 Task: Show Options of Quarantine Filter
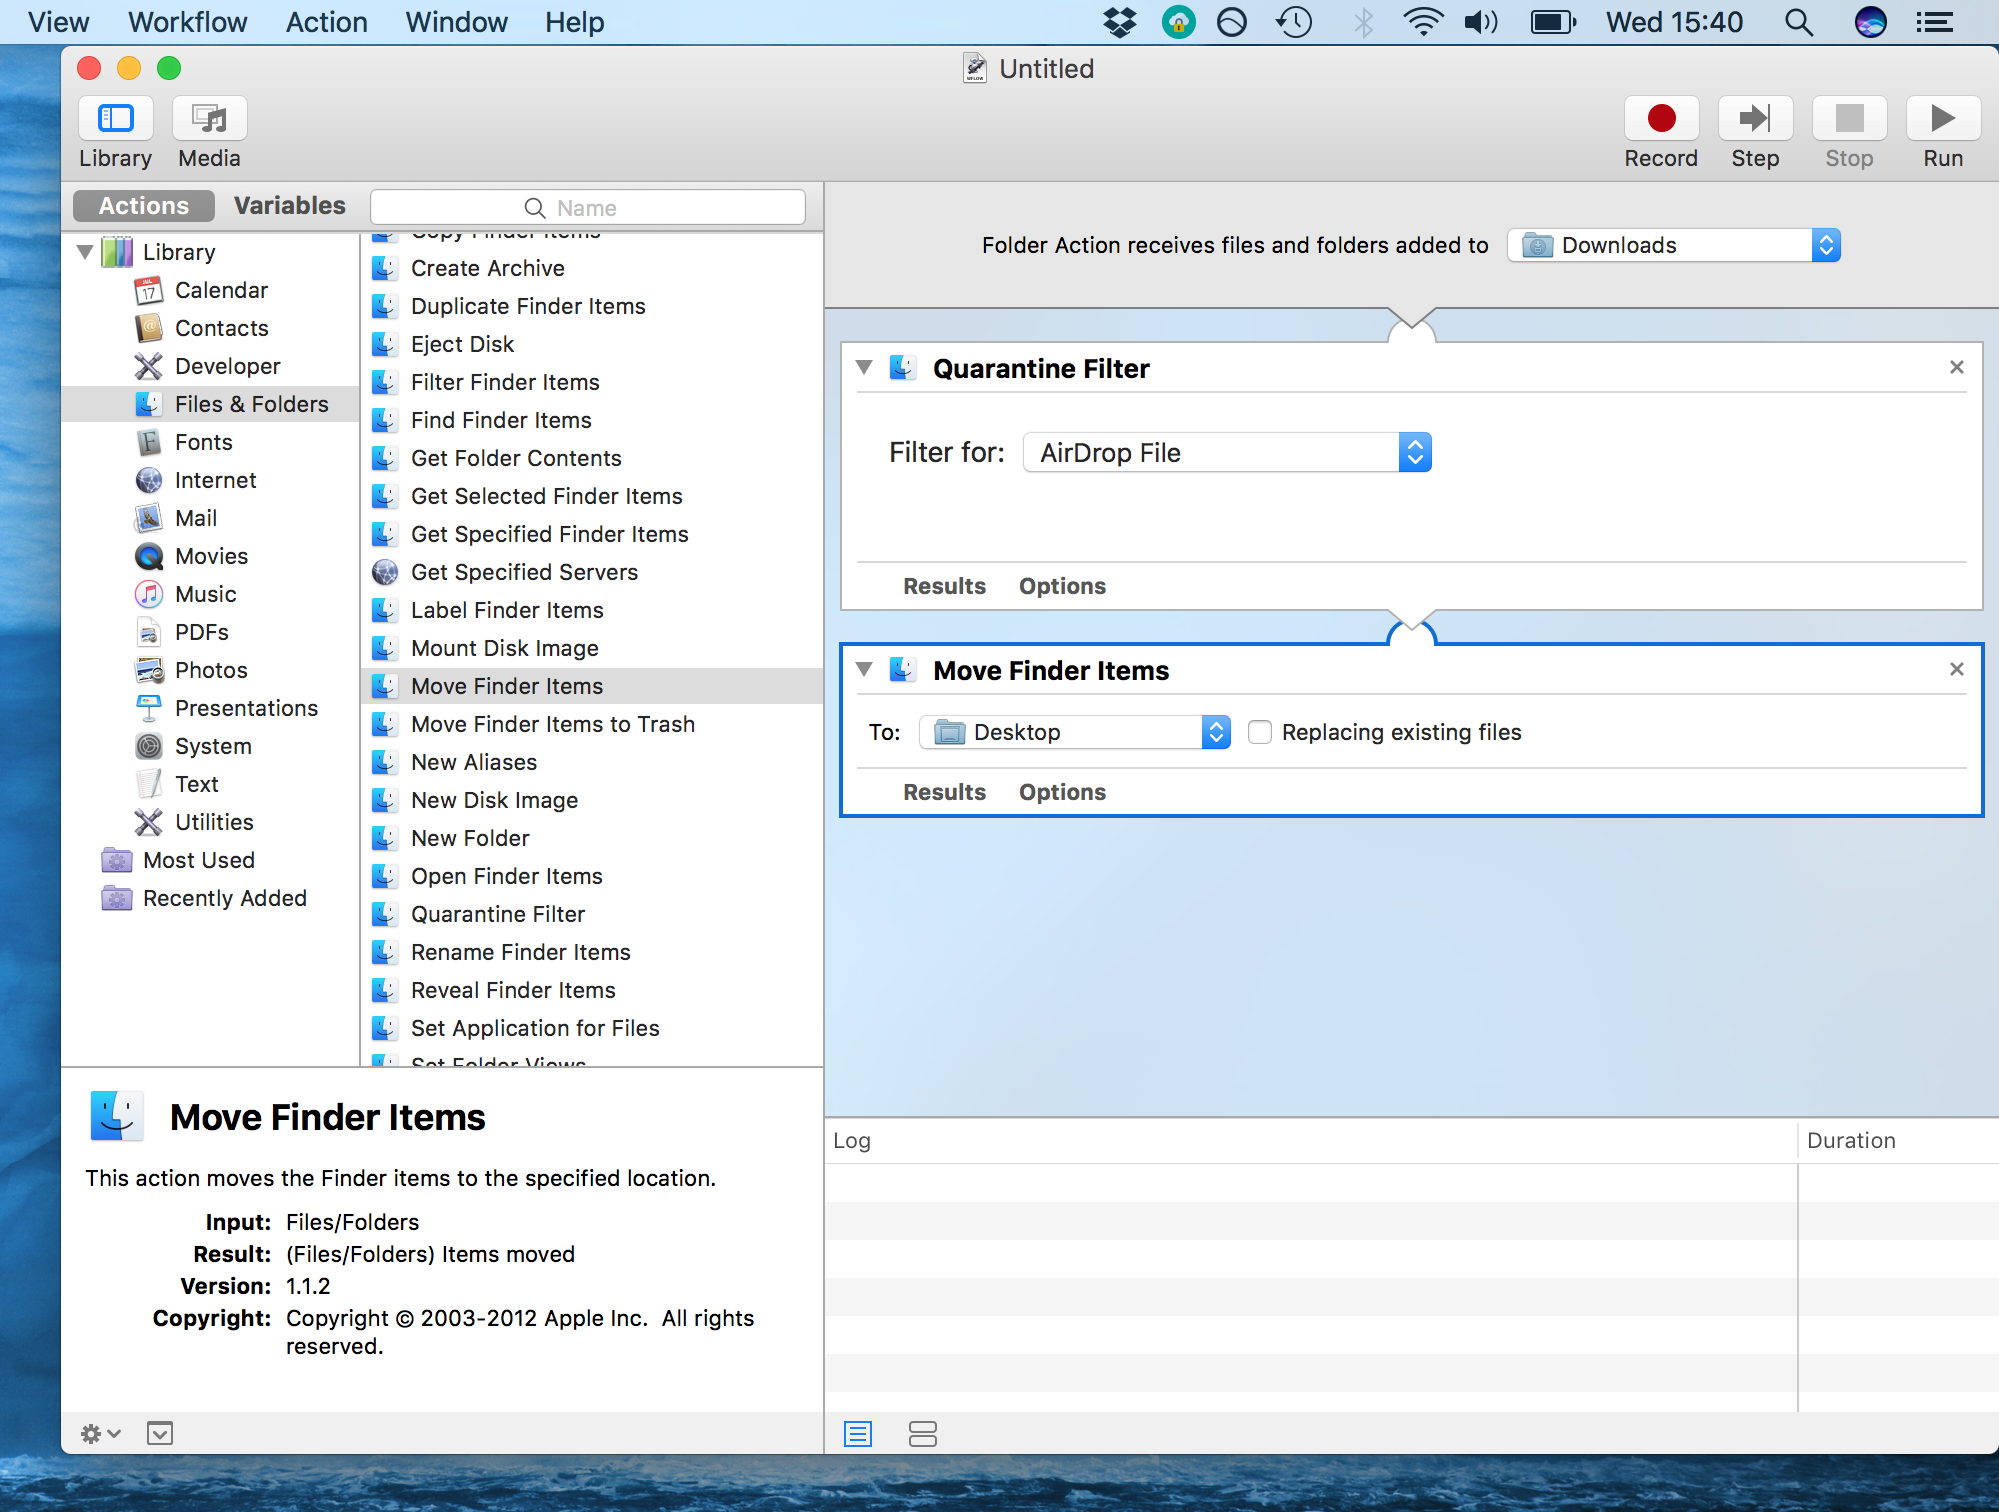[1062, 586]
